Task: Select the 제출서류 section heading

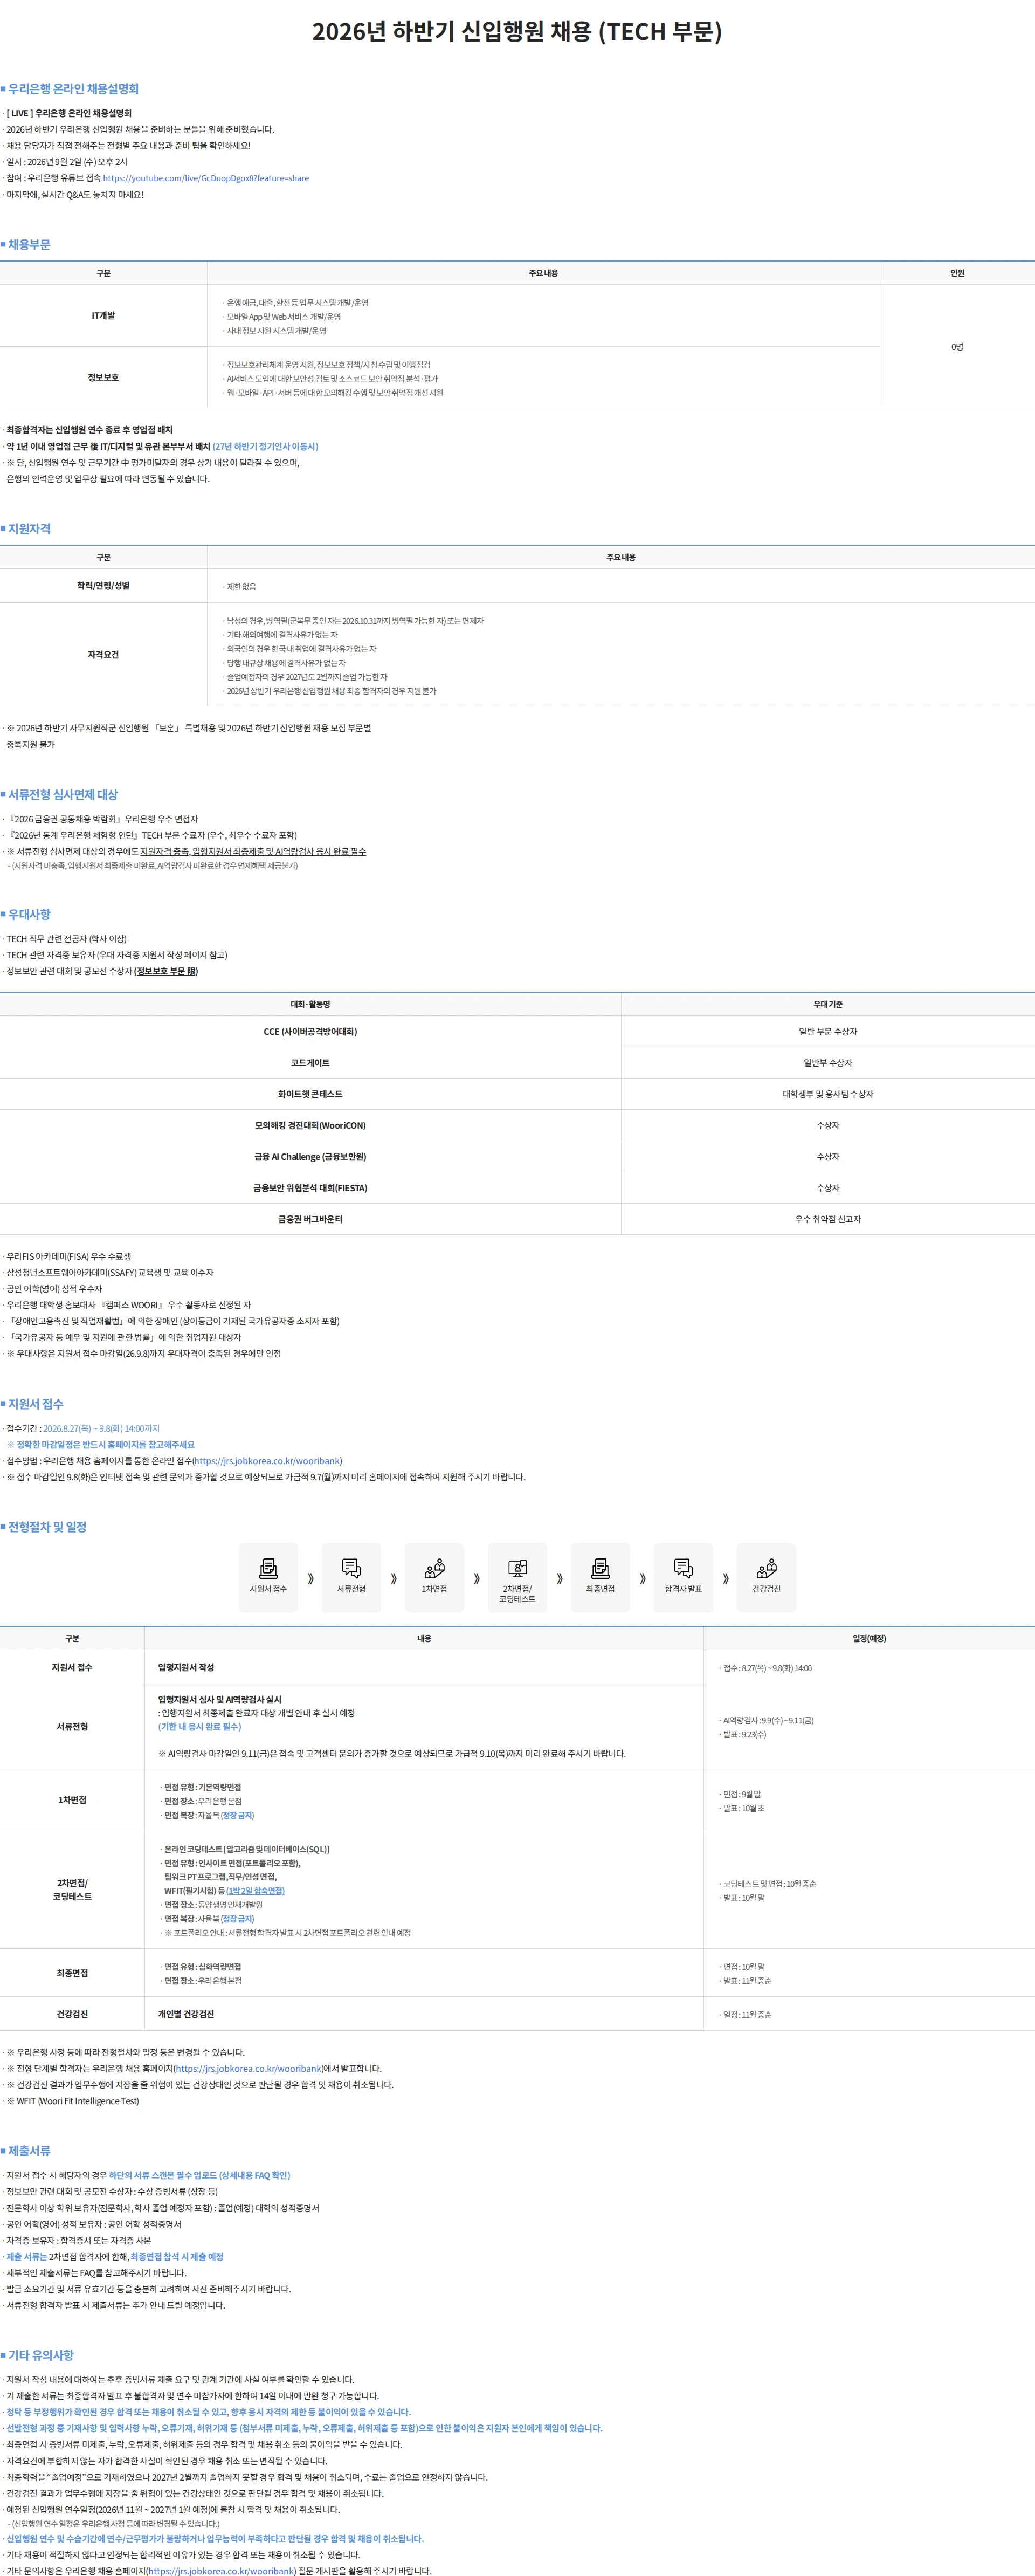Action: pos(29,2150)
